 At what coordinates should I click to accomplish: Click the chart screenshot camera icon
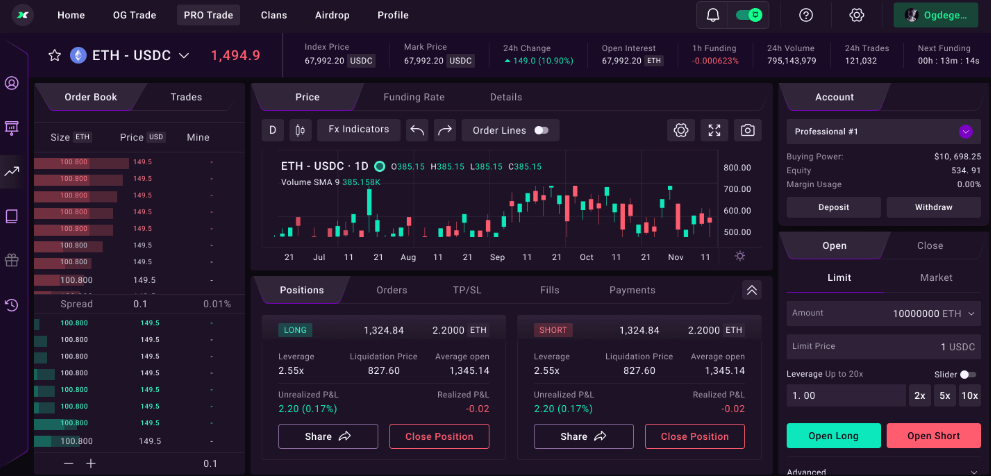pyautogui.click(x=746, y=130)
